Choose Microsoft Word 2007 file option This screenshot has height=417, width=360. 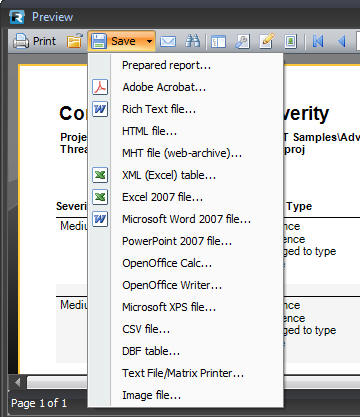(185, 219)
